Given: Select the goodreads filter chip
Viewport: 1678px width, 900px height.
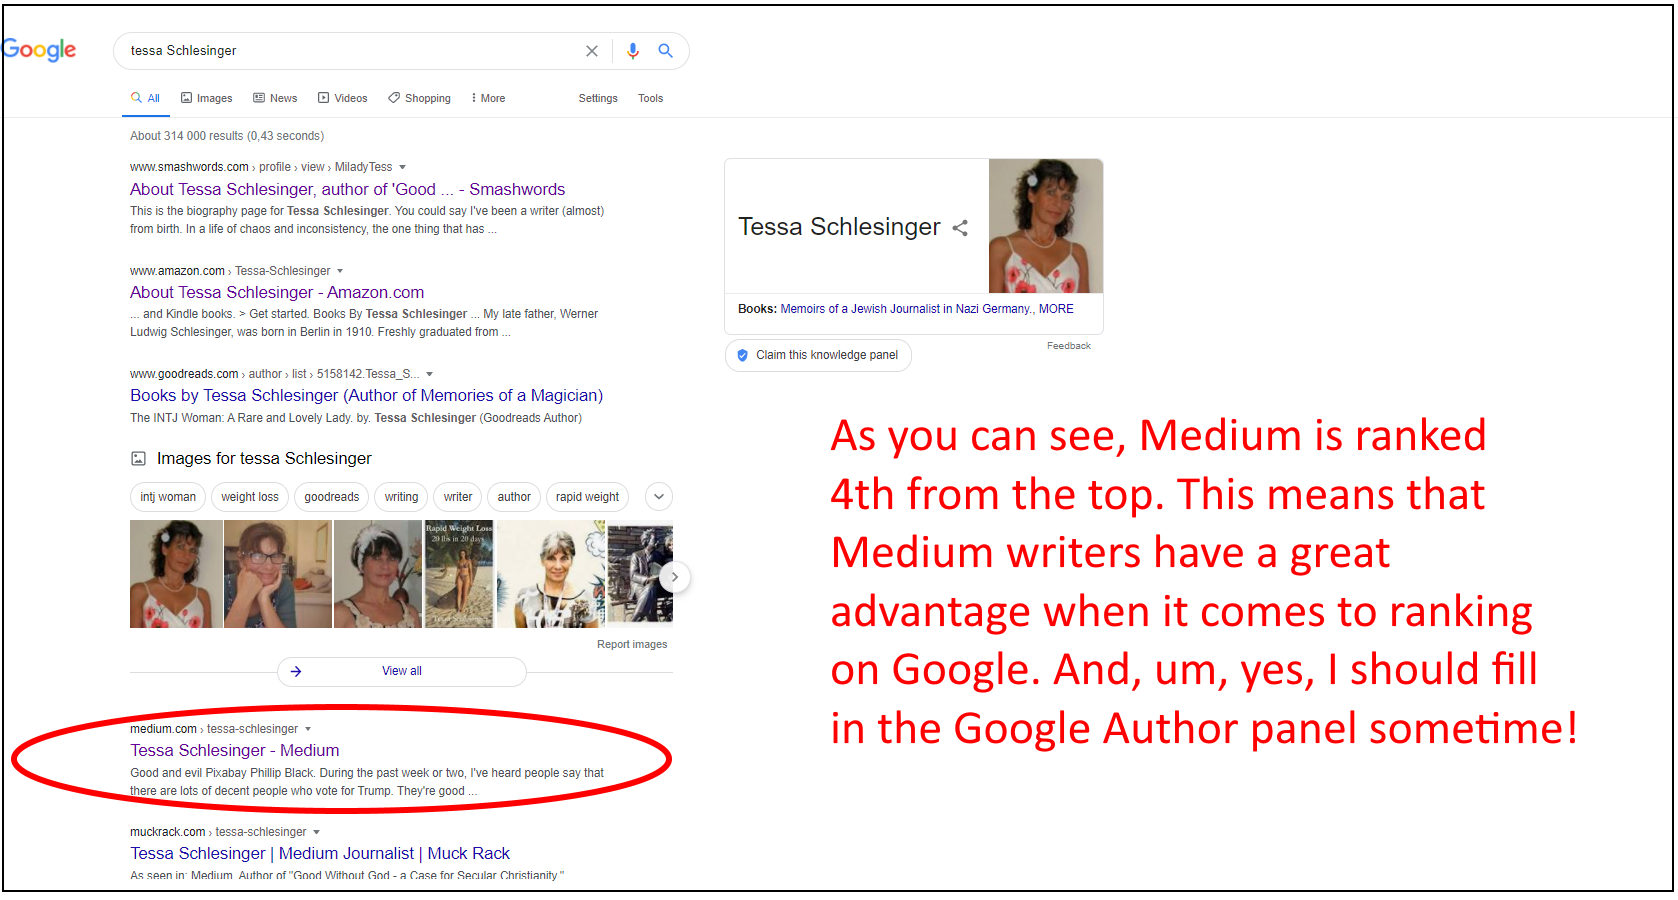Looking at the screenshot, I should pyautogui.click(x=332, y=497).
